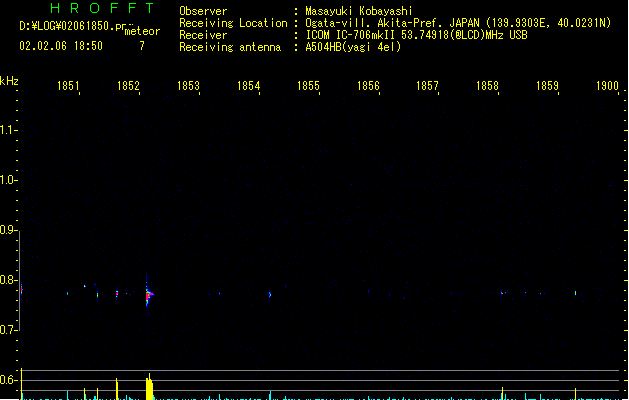Click the 1857 time axis marker
Screen dimensions: 629x400
[427, 86]
